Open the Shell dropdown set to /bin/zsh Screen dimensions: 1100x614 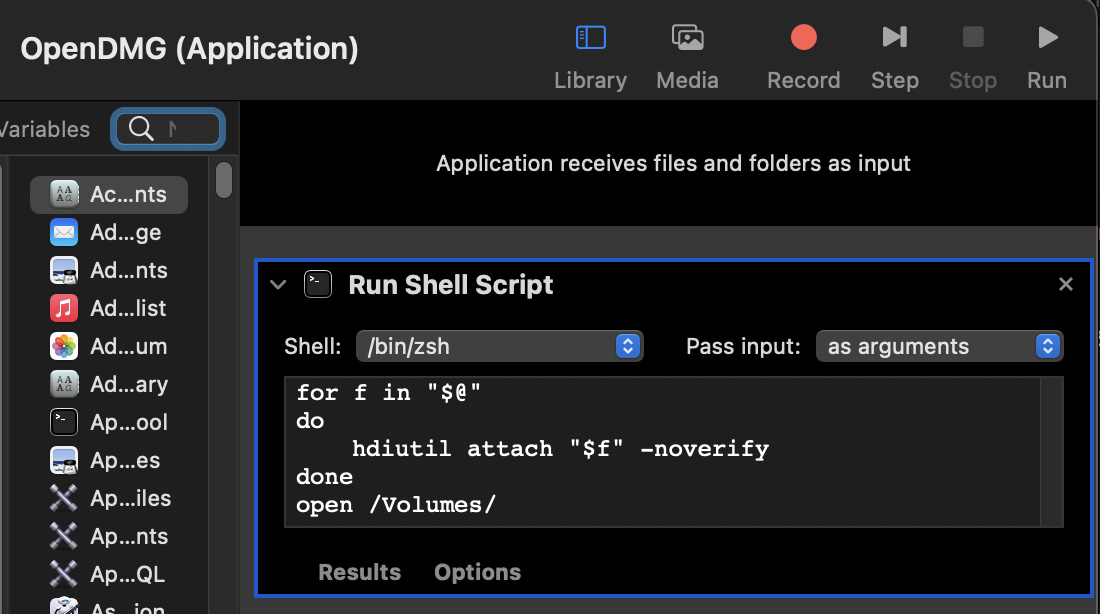[x=499, y=346]
